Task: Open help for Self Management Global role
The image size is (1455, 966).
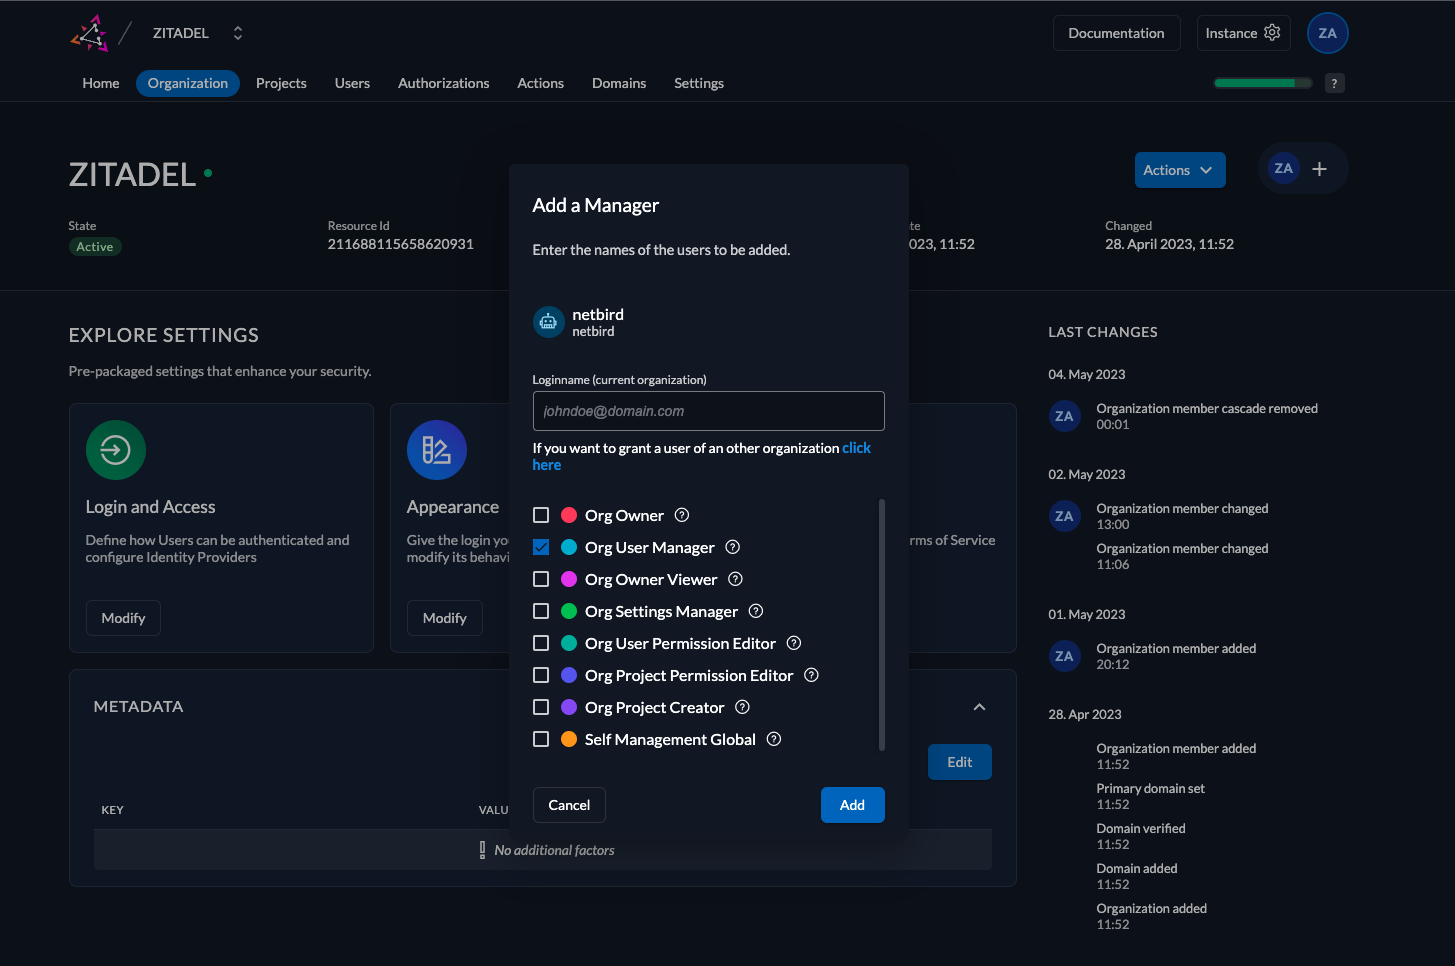Action: click(x=773, y=739)
